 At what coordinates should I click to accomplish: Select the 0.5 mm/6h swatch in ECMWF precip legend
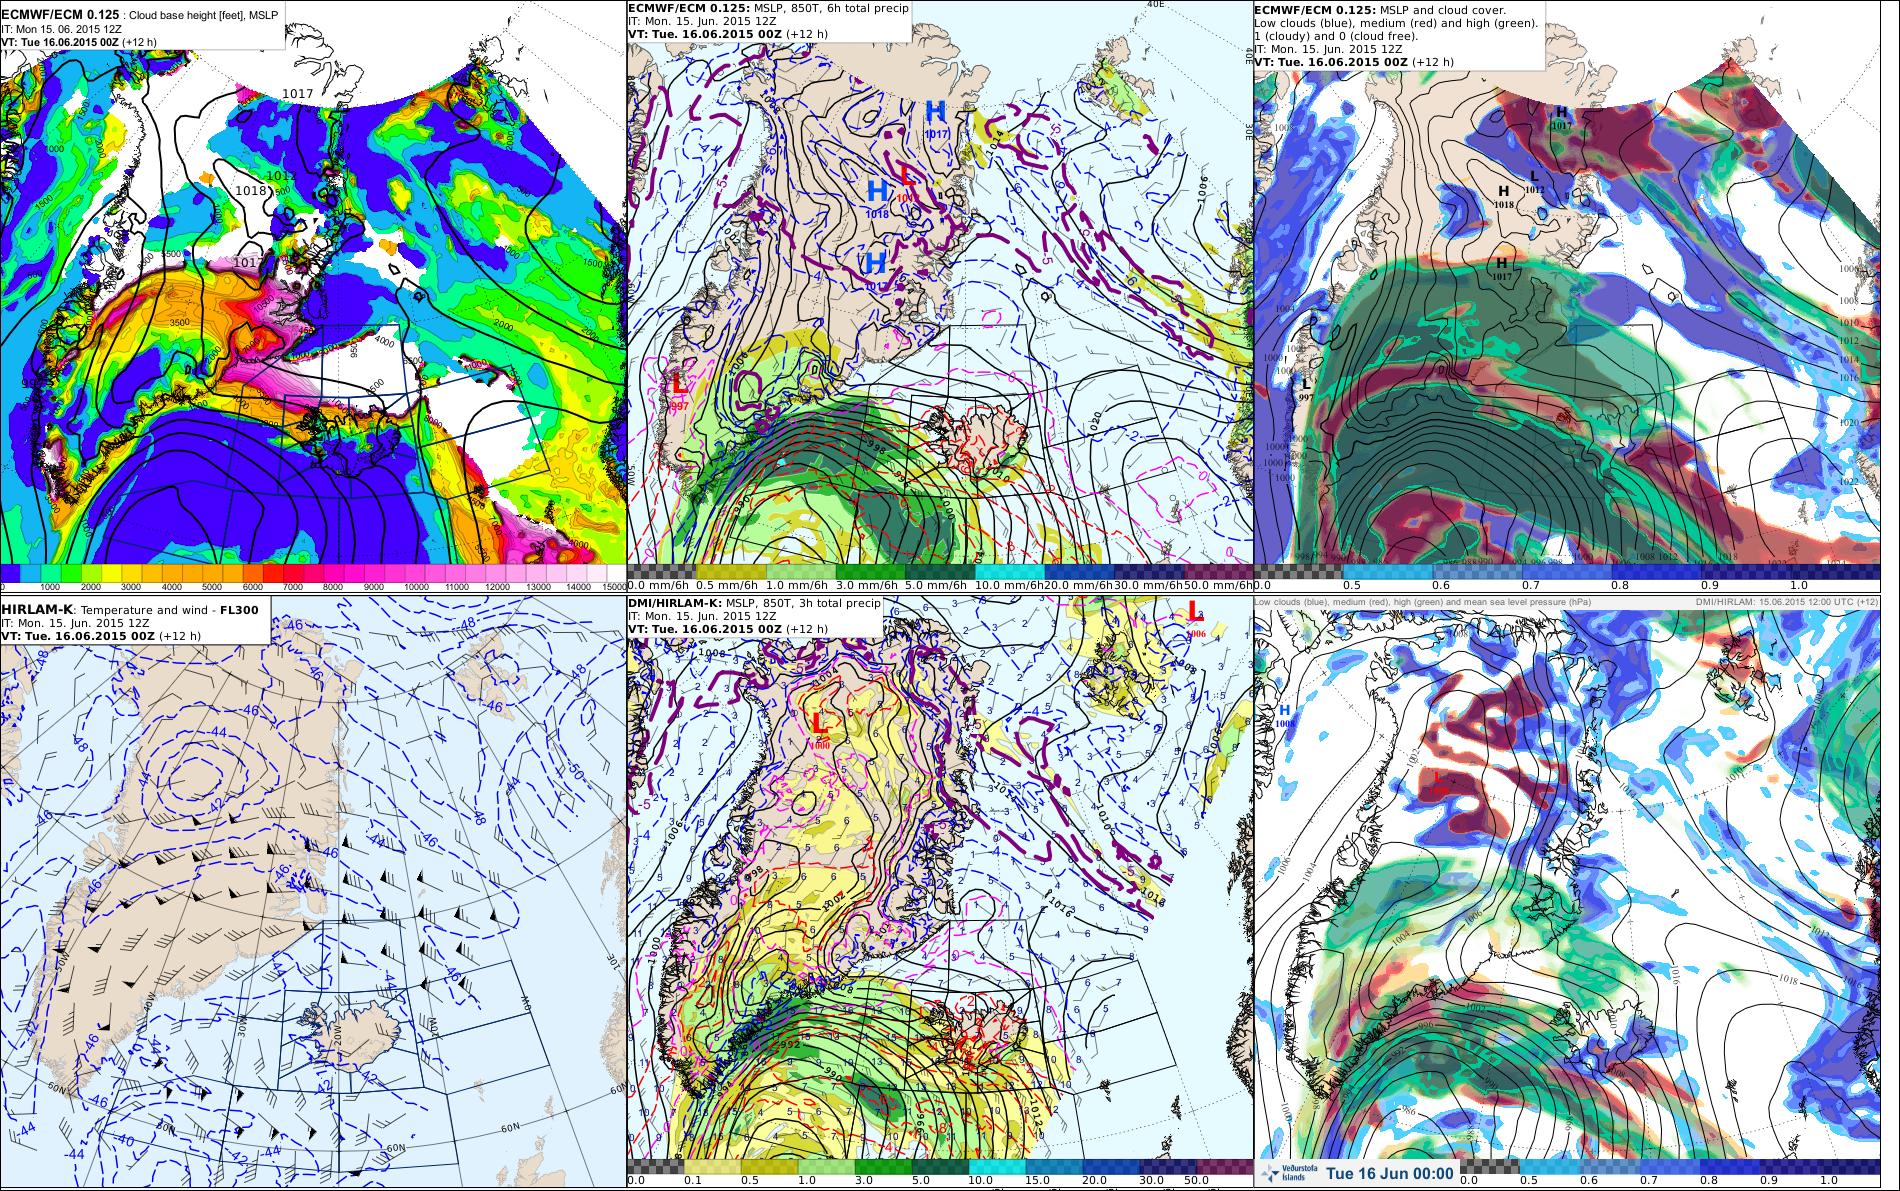pyautogui.click(x=731, y=572)
